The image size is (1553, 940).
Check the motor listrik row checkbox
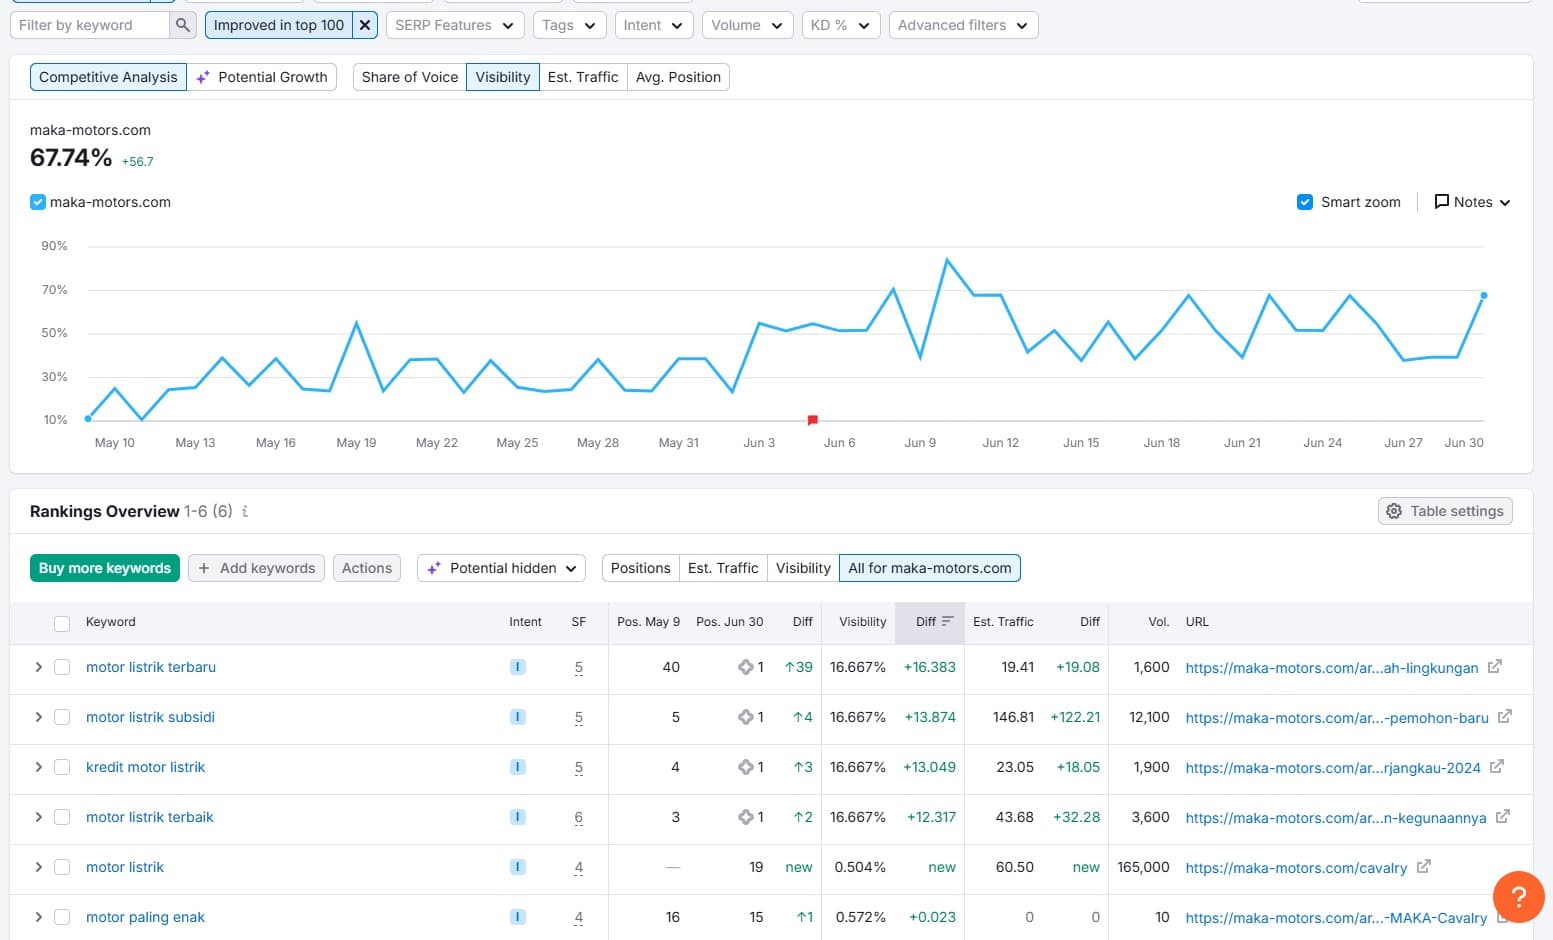[62, 867]
